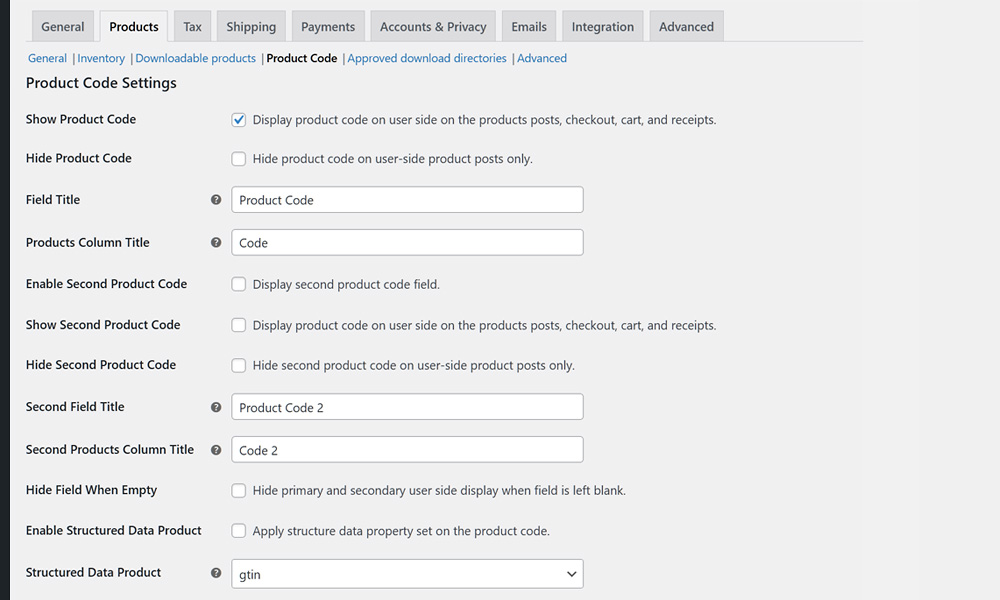
Task: Click help icon beside Products Column Title
Action: tap(216, 242)
